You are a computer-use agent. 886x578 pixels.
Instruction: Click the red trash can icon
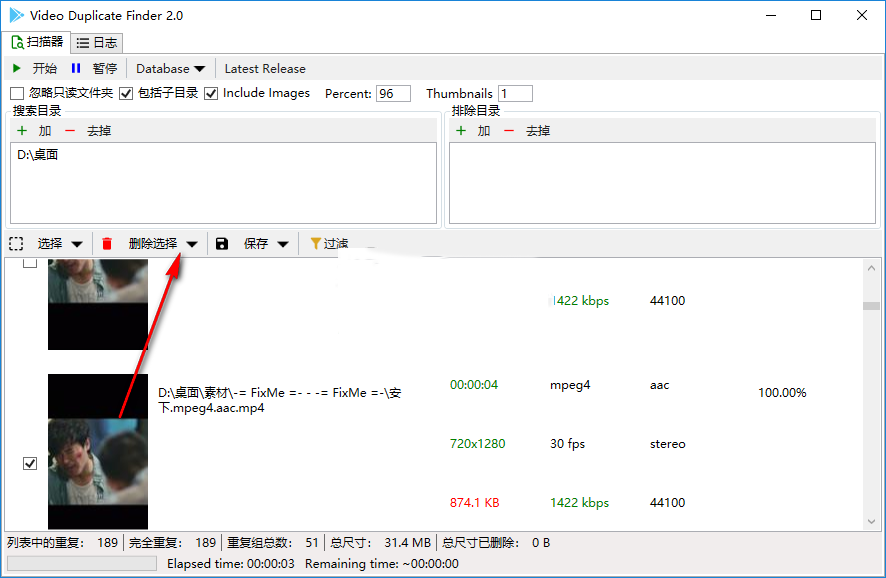tap(107, 244)
